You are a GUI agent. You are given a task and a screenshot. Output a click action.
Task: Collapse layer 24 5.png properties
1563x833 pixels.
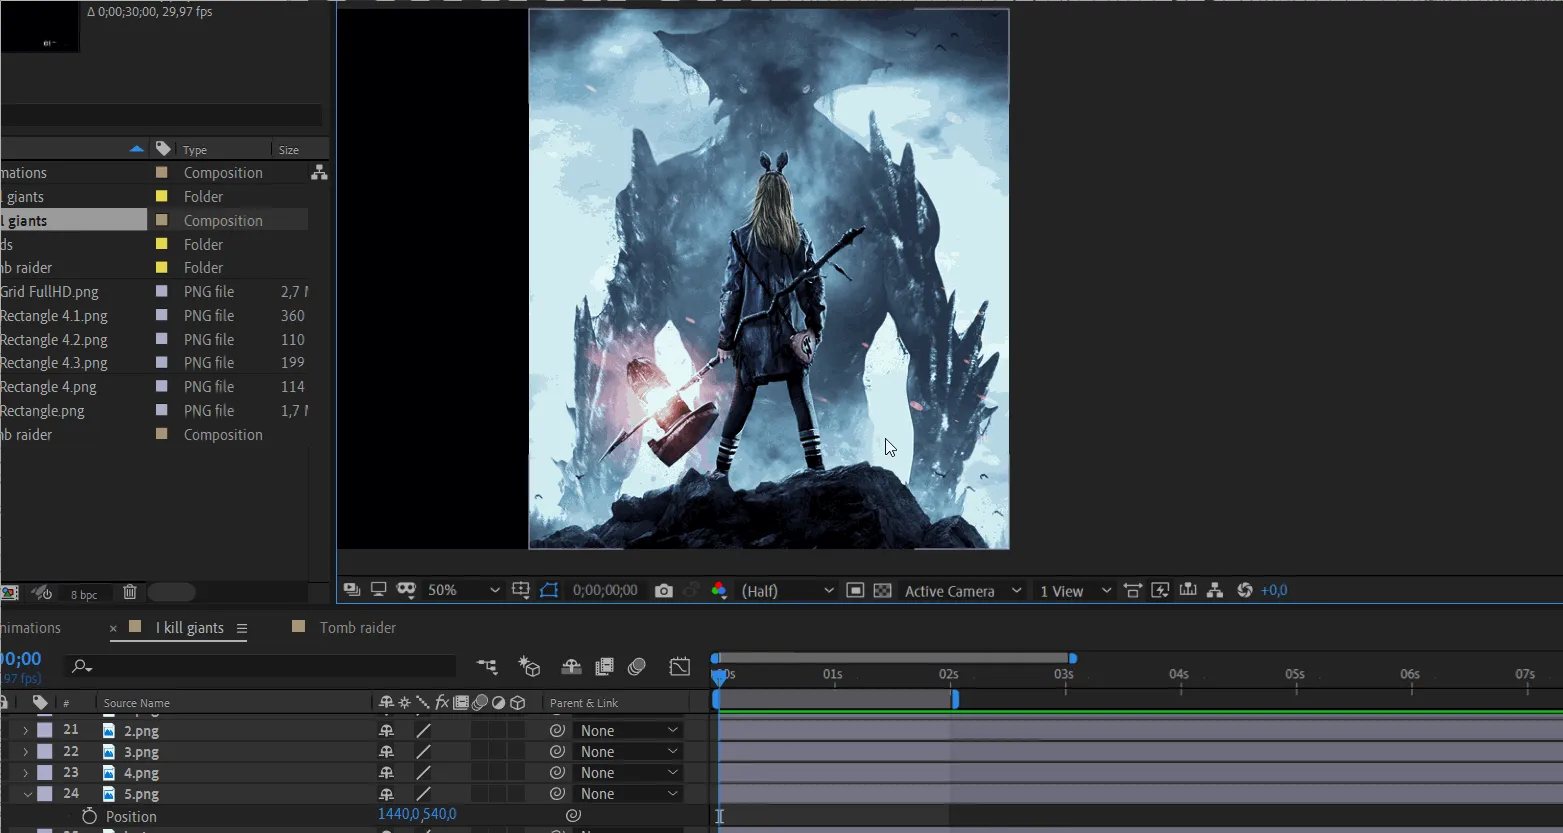coord(27,794)
